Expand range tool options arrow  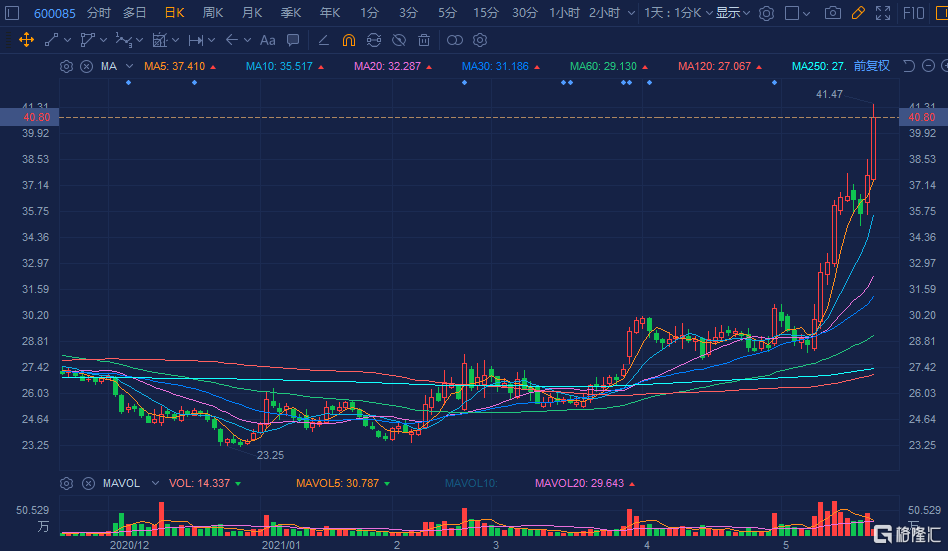211,40
